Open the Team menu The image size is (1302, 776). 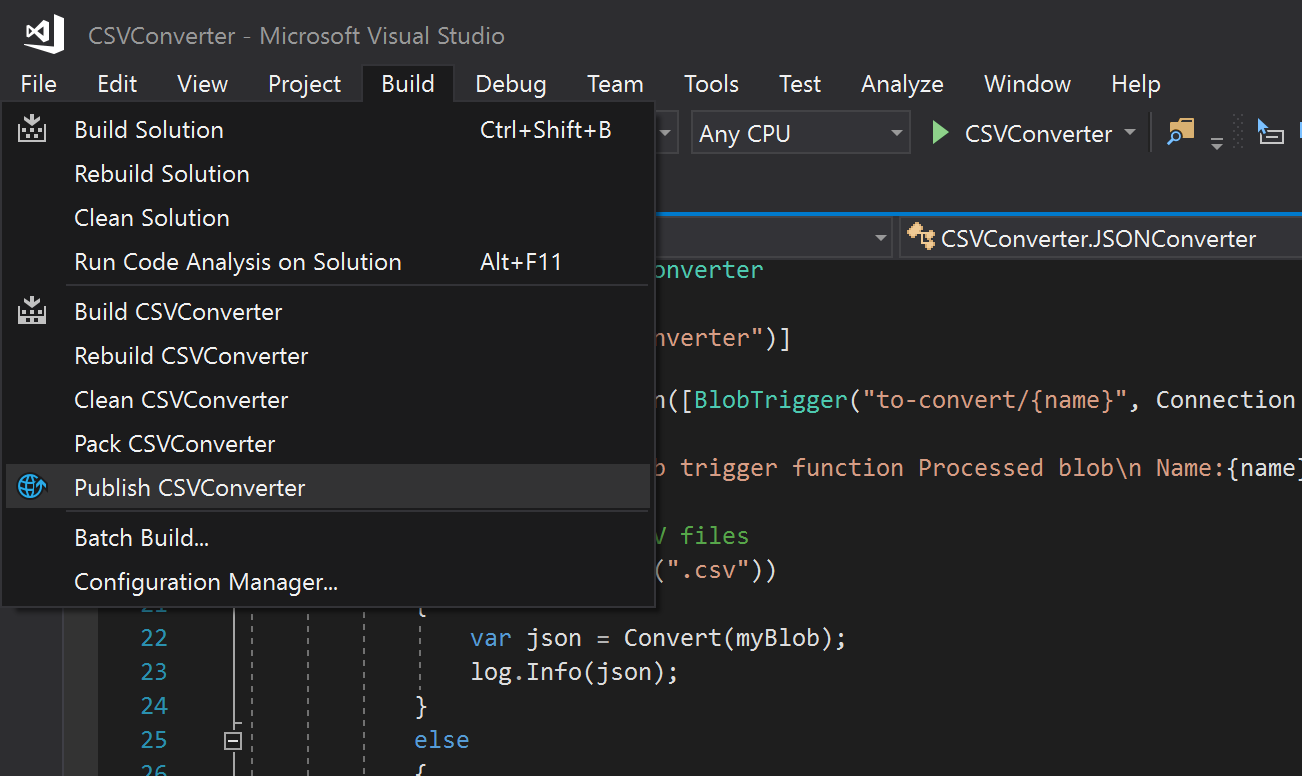coord(615,84)
